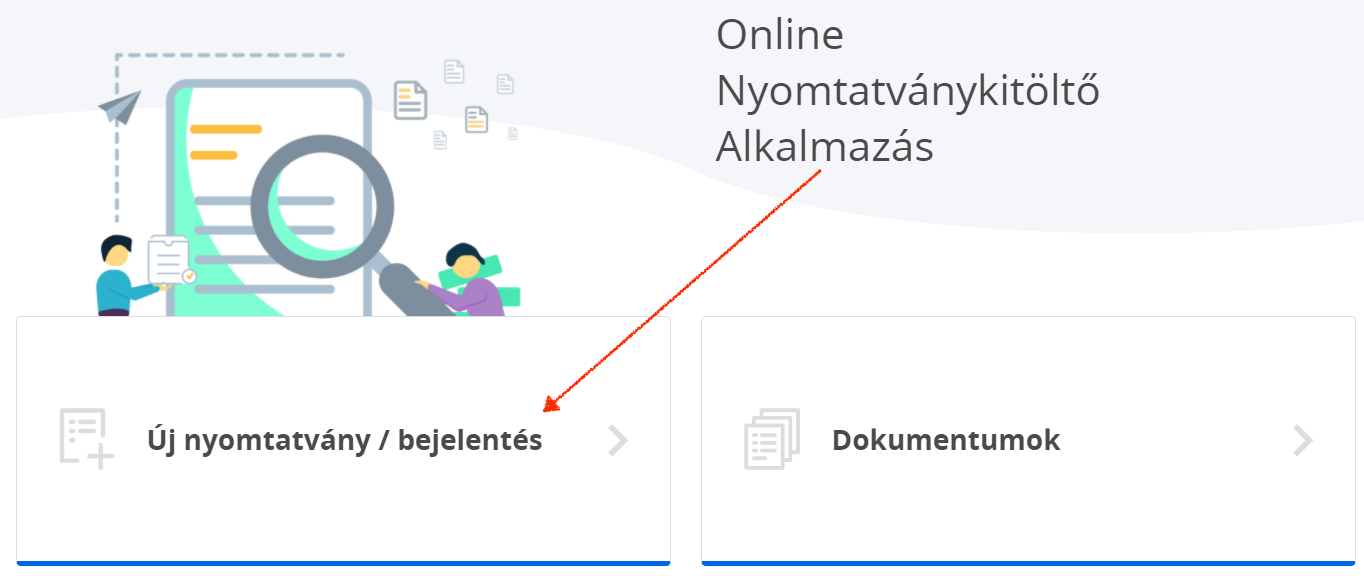This screenshot has height=576, width=1364.
Task: Open the Új nyomtatvány / bejelentés card
Action: [343, 441]
